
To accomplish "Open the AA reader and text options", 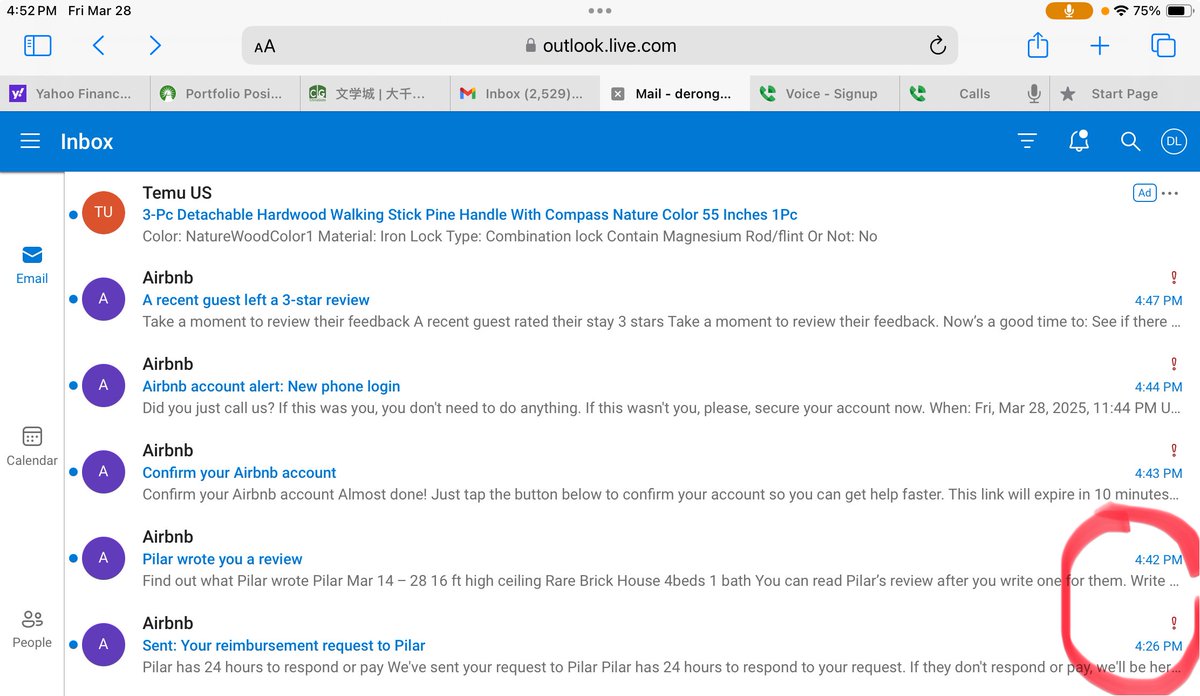I will point(264,46).
